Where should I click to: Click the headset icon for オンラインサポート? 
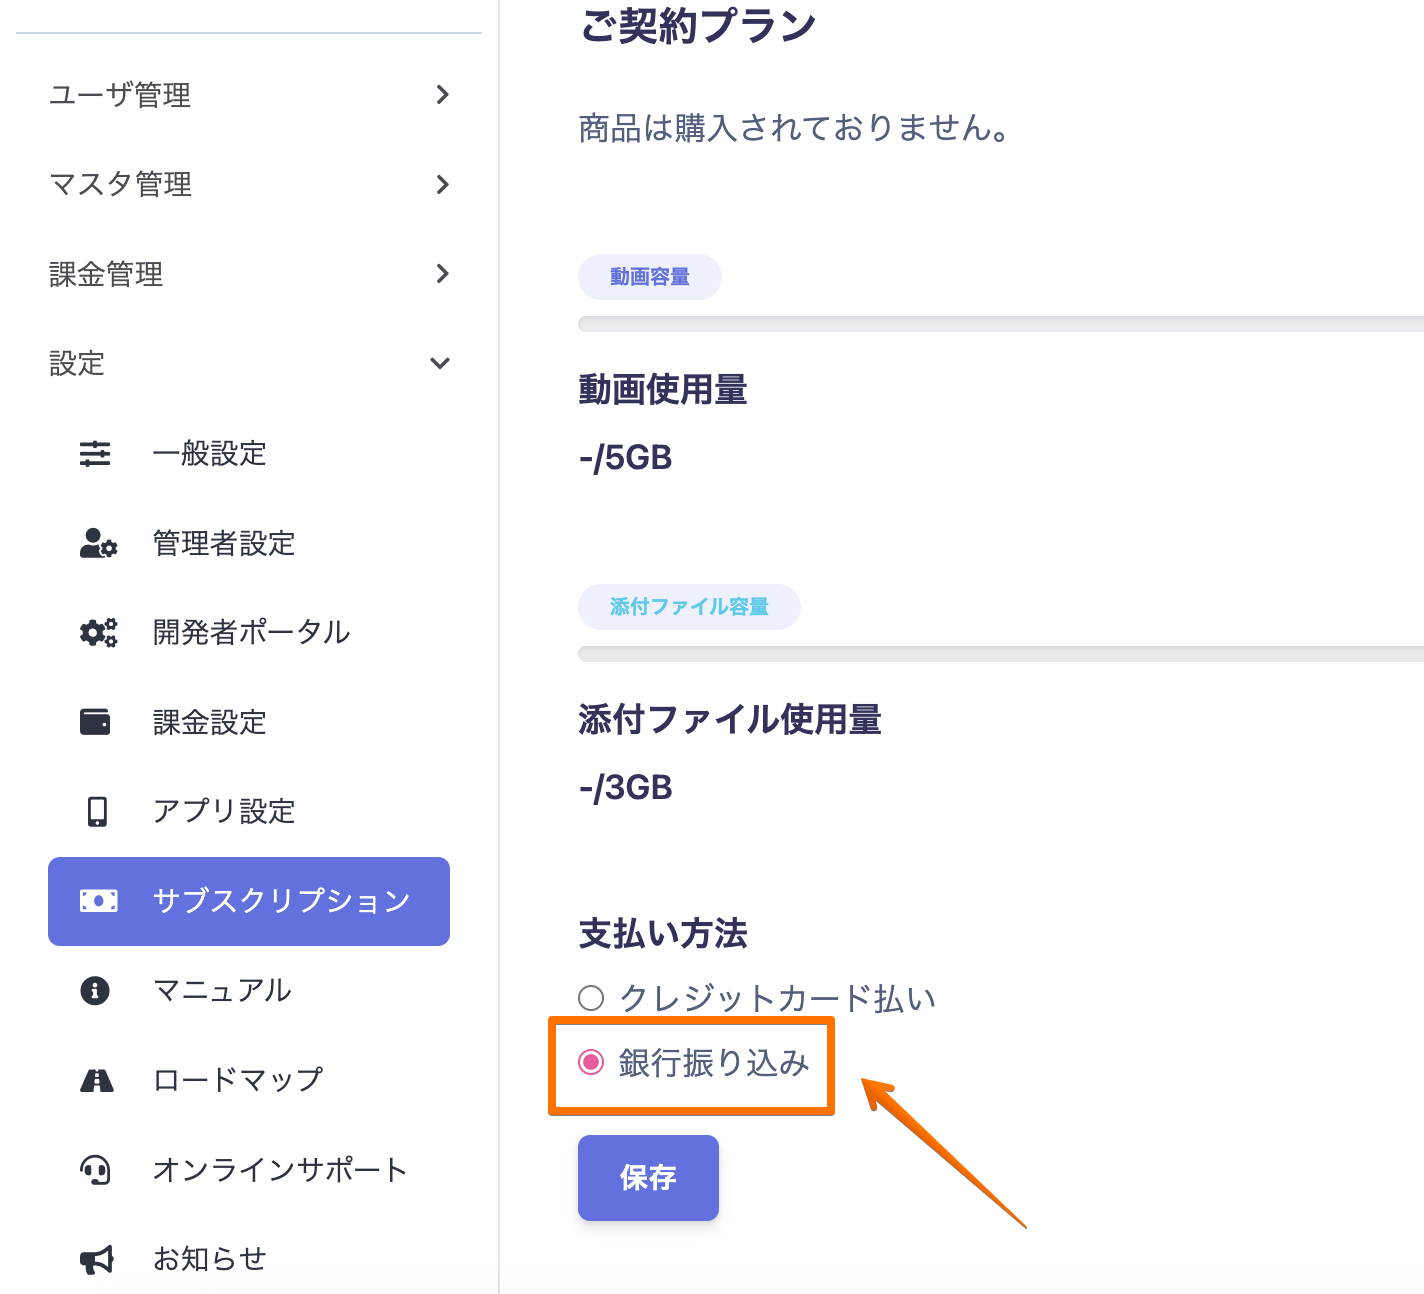point(95,1169)
